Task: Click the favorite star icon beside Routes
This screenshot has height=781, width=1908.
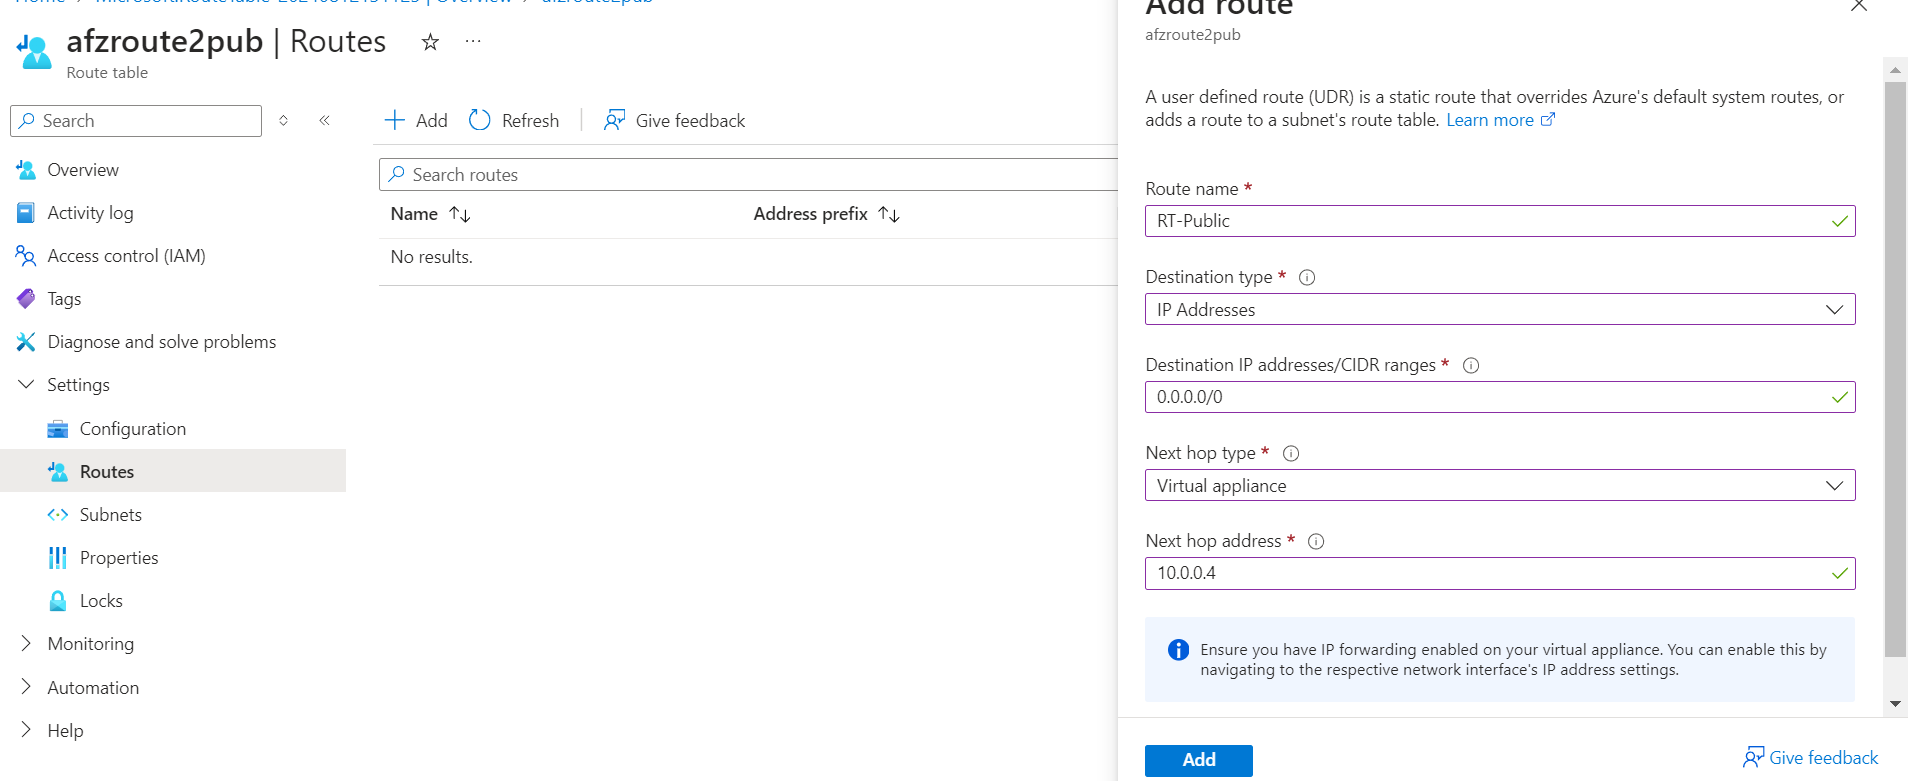Action: click(x=430, y=42)
